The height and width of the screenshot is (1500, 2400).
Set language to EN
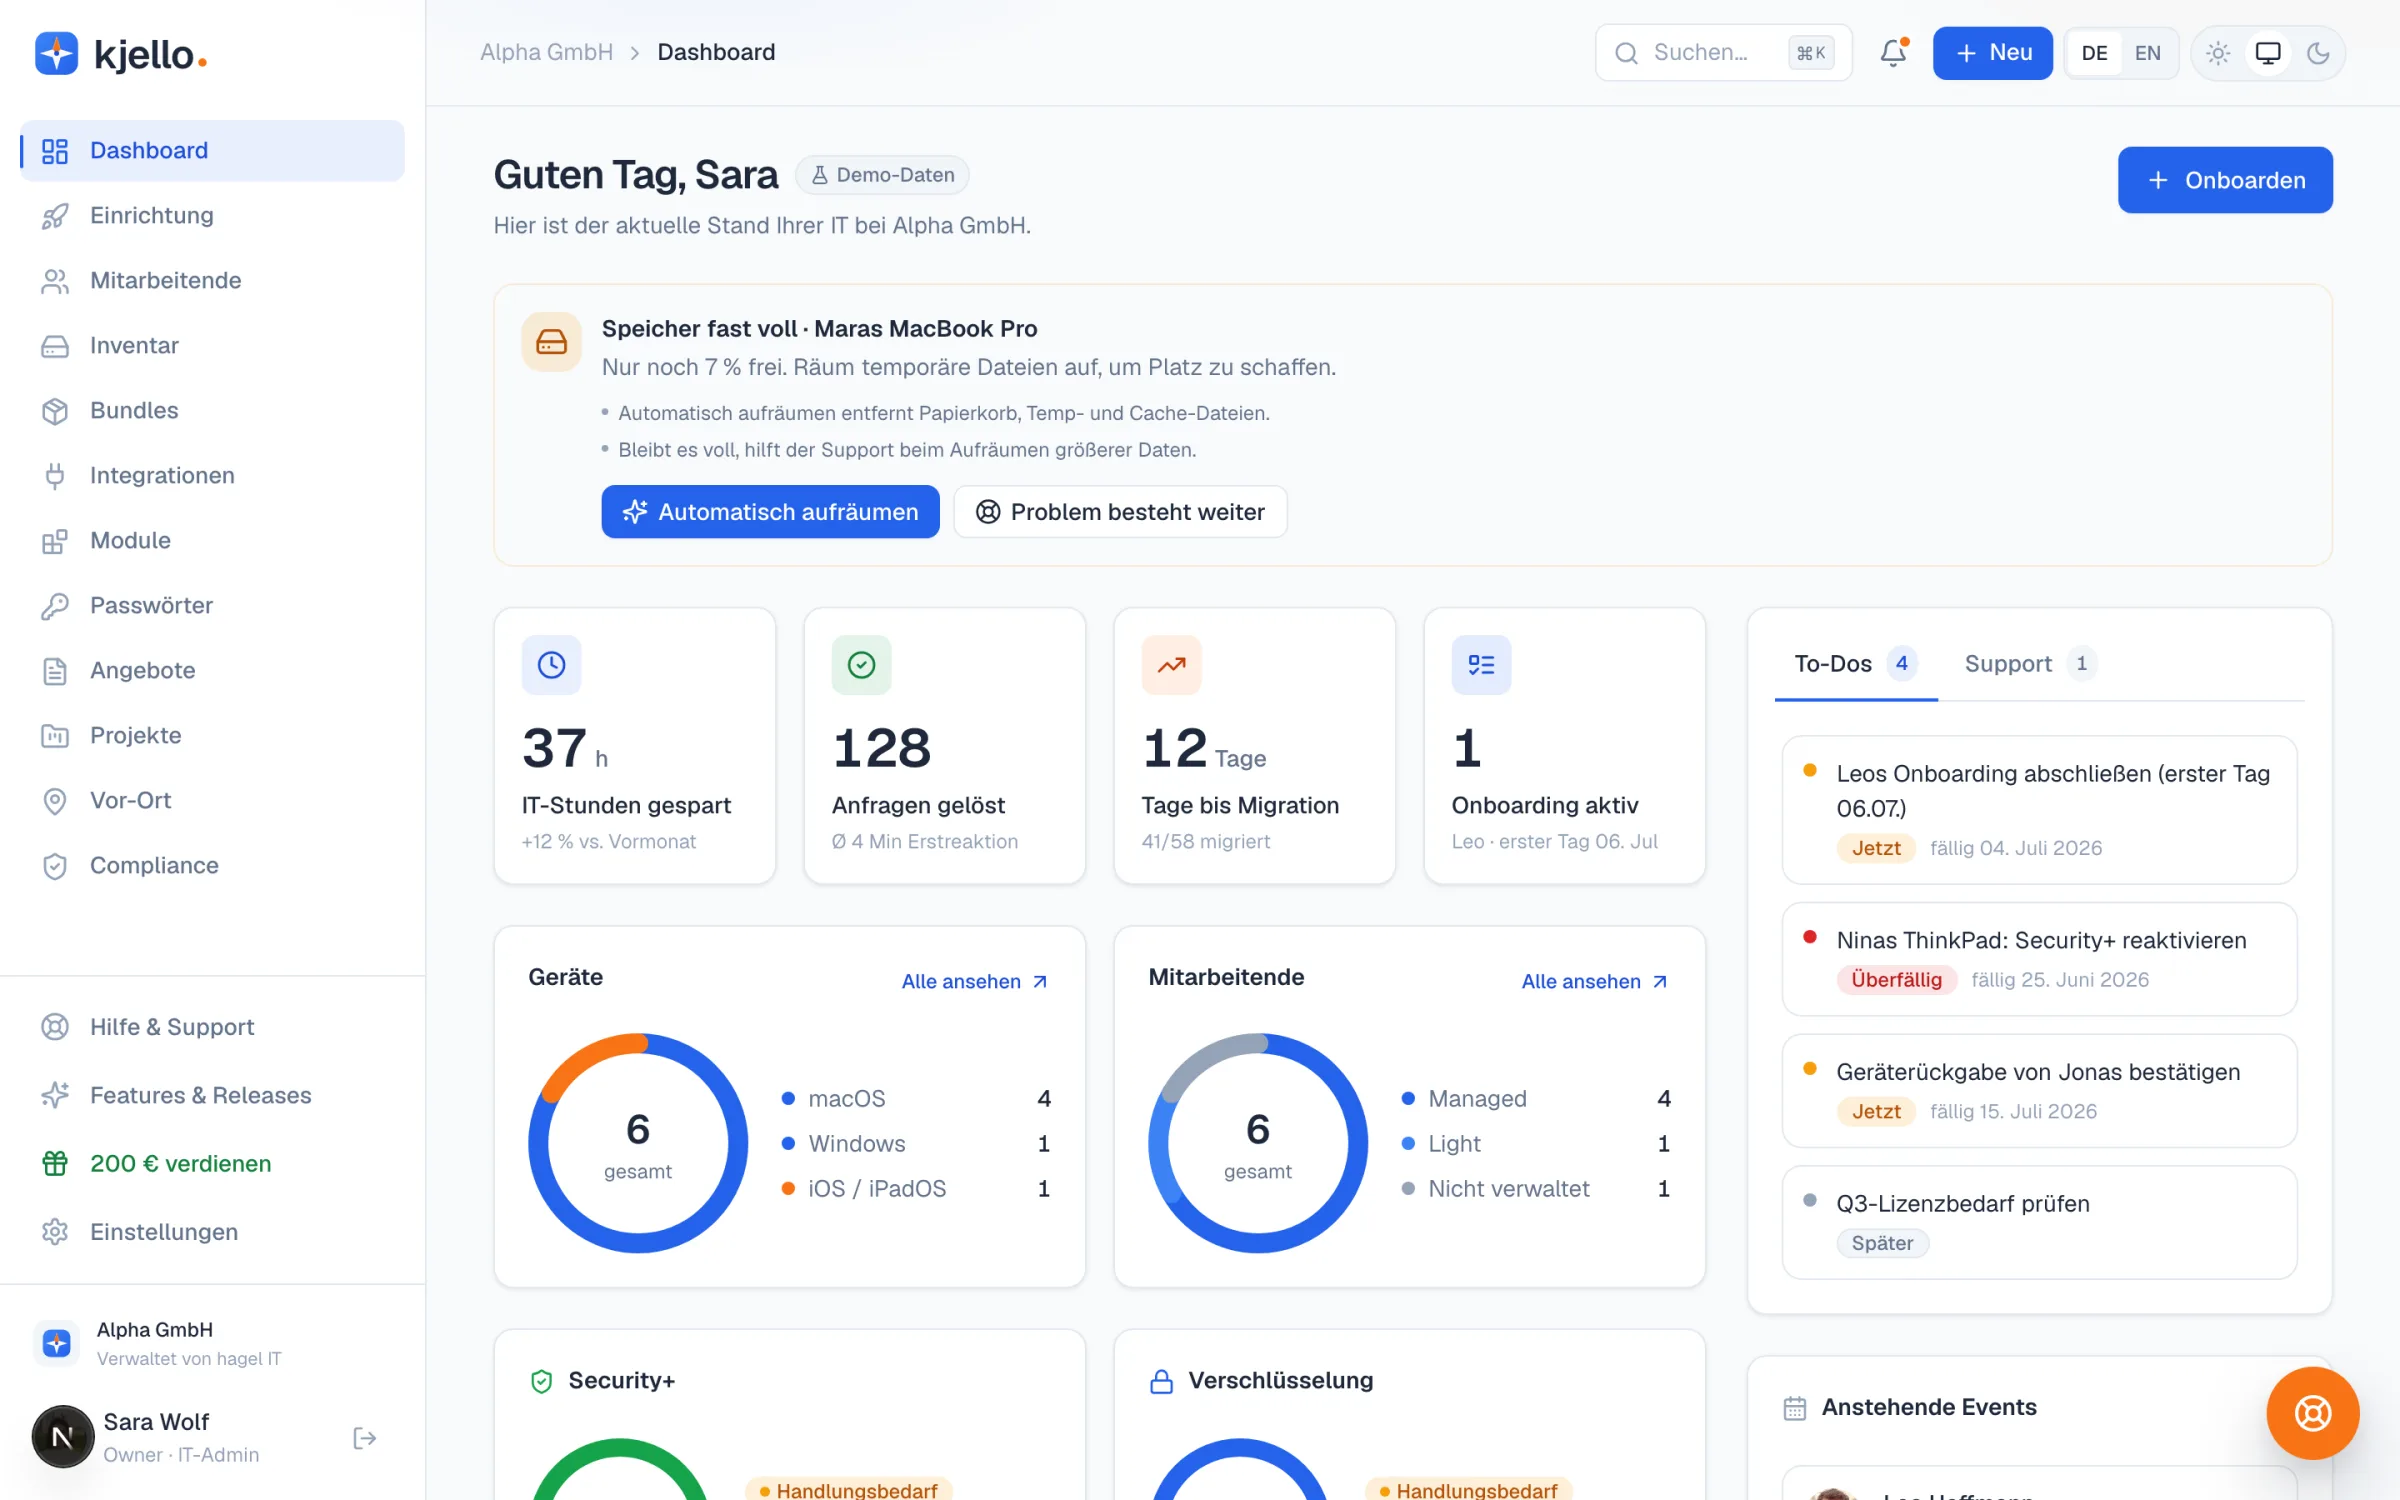[2148, 53]
